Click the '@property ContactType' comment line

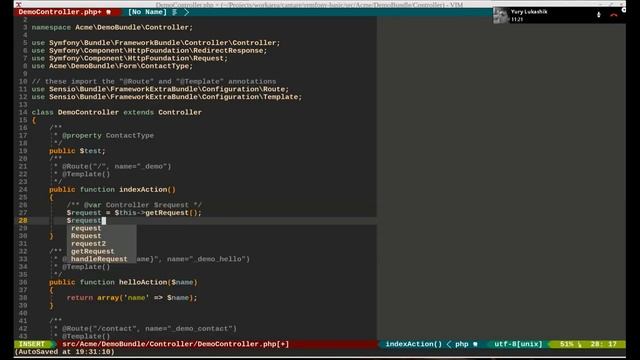click(108, 136)
